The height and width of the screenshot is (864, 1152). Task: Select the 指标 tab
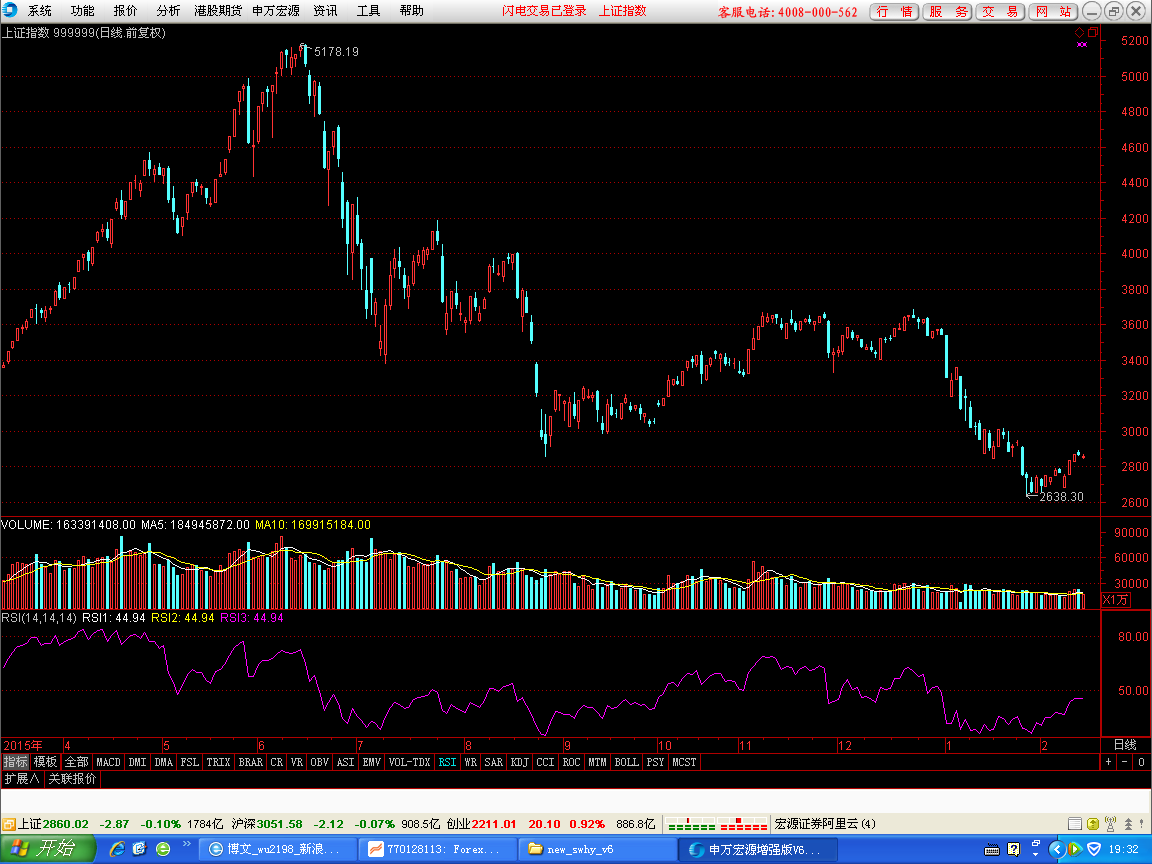click(15, 762)
